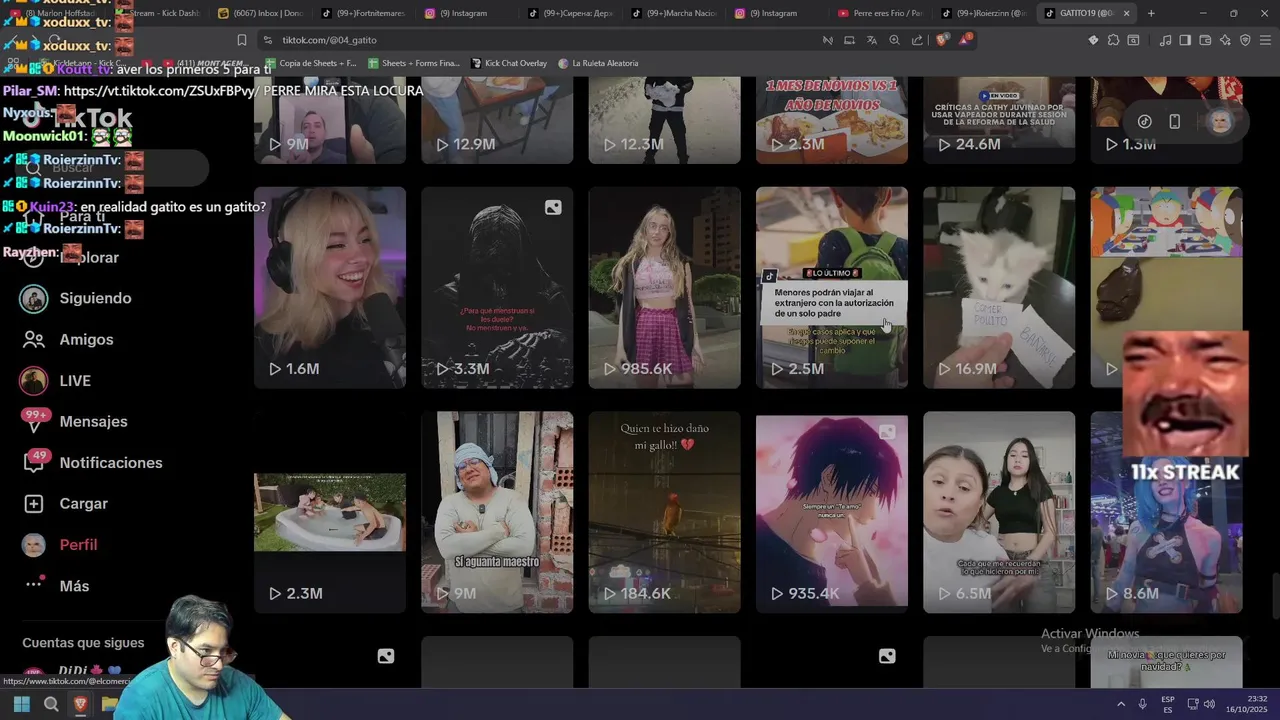Click the share page icon

point(917,40)
